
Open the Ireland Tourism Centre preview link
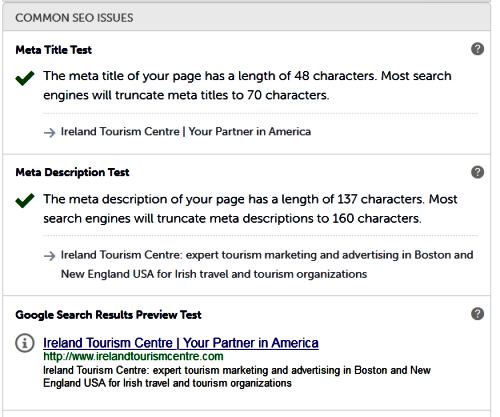tap(181, 343)
